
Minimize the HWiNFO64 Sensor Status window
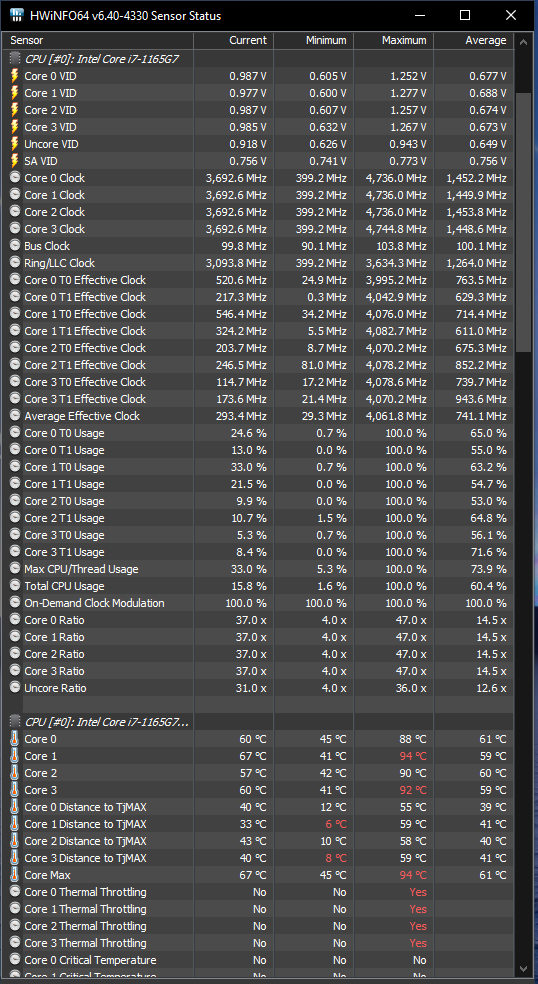pos(419,16)
